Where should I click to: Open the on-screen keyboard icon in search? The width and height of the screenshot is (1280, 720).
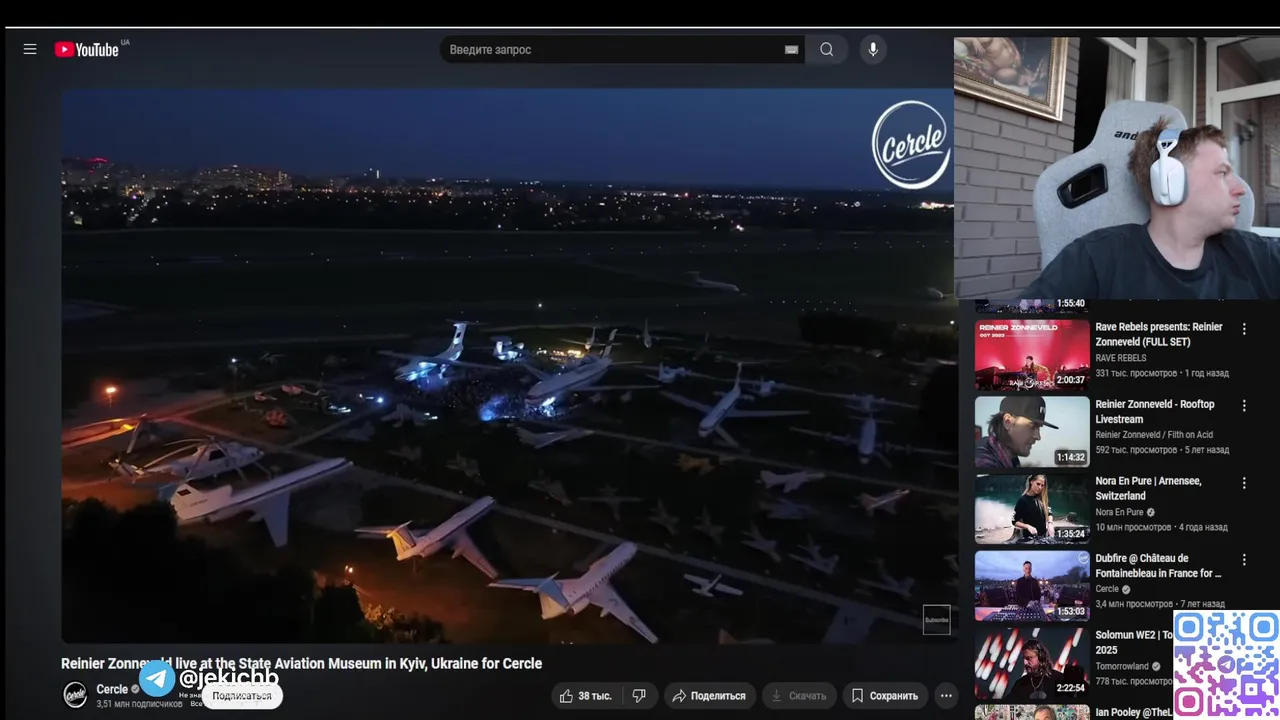click(x=791, y=49)
